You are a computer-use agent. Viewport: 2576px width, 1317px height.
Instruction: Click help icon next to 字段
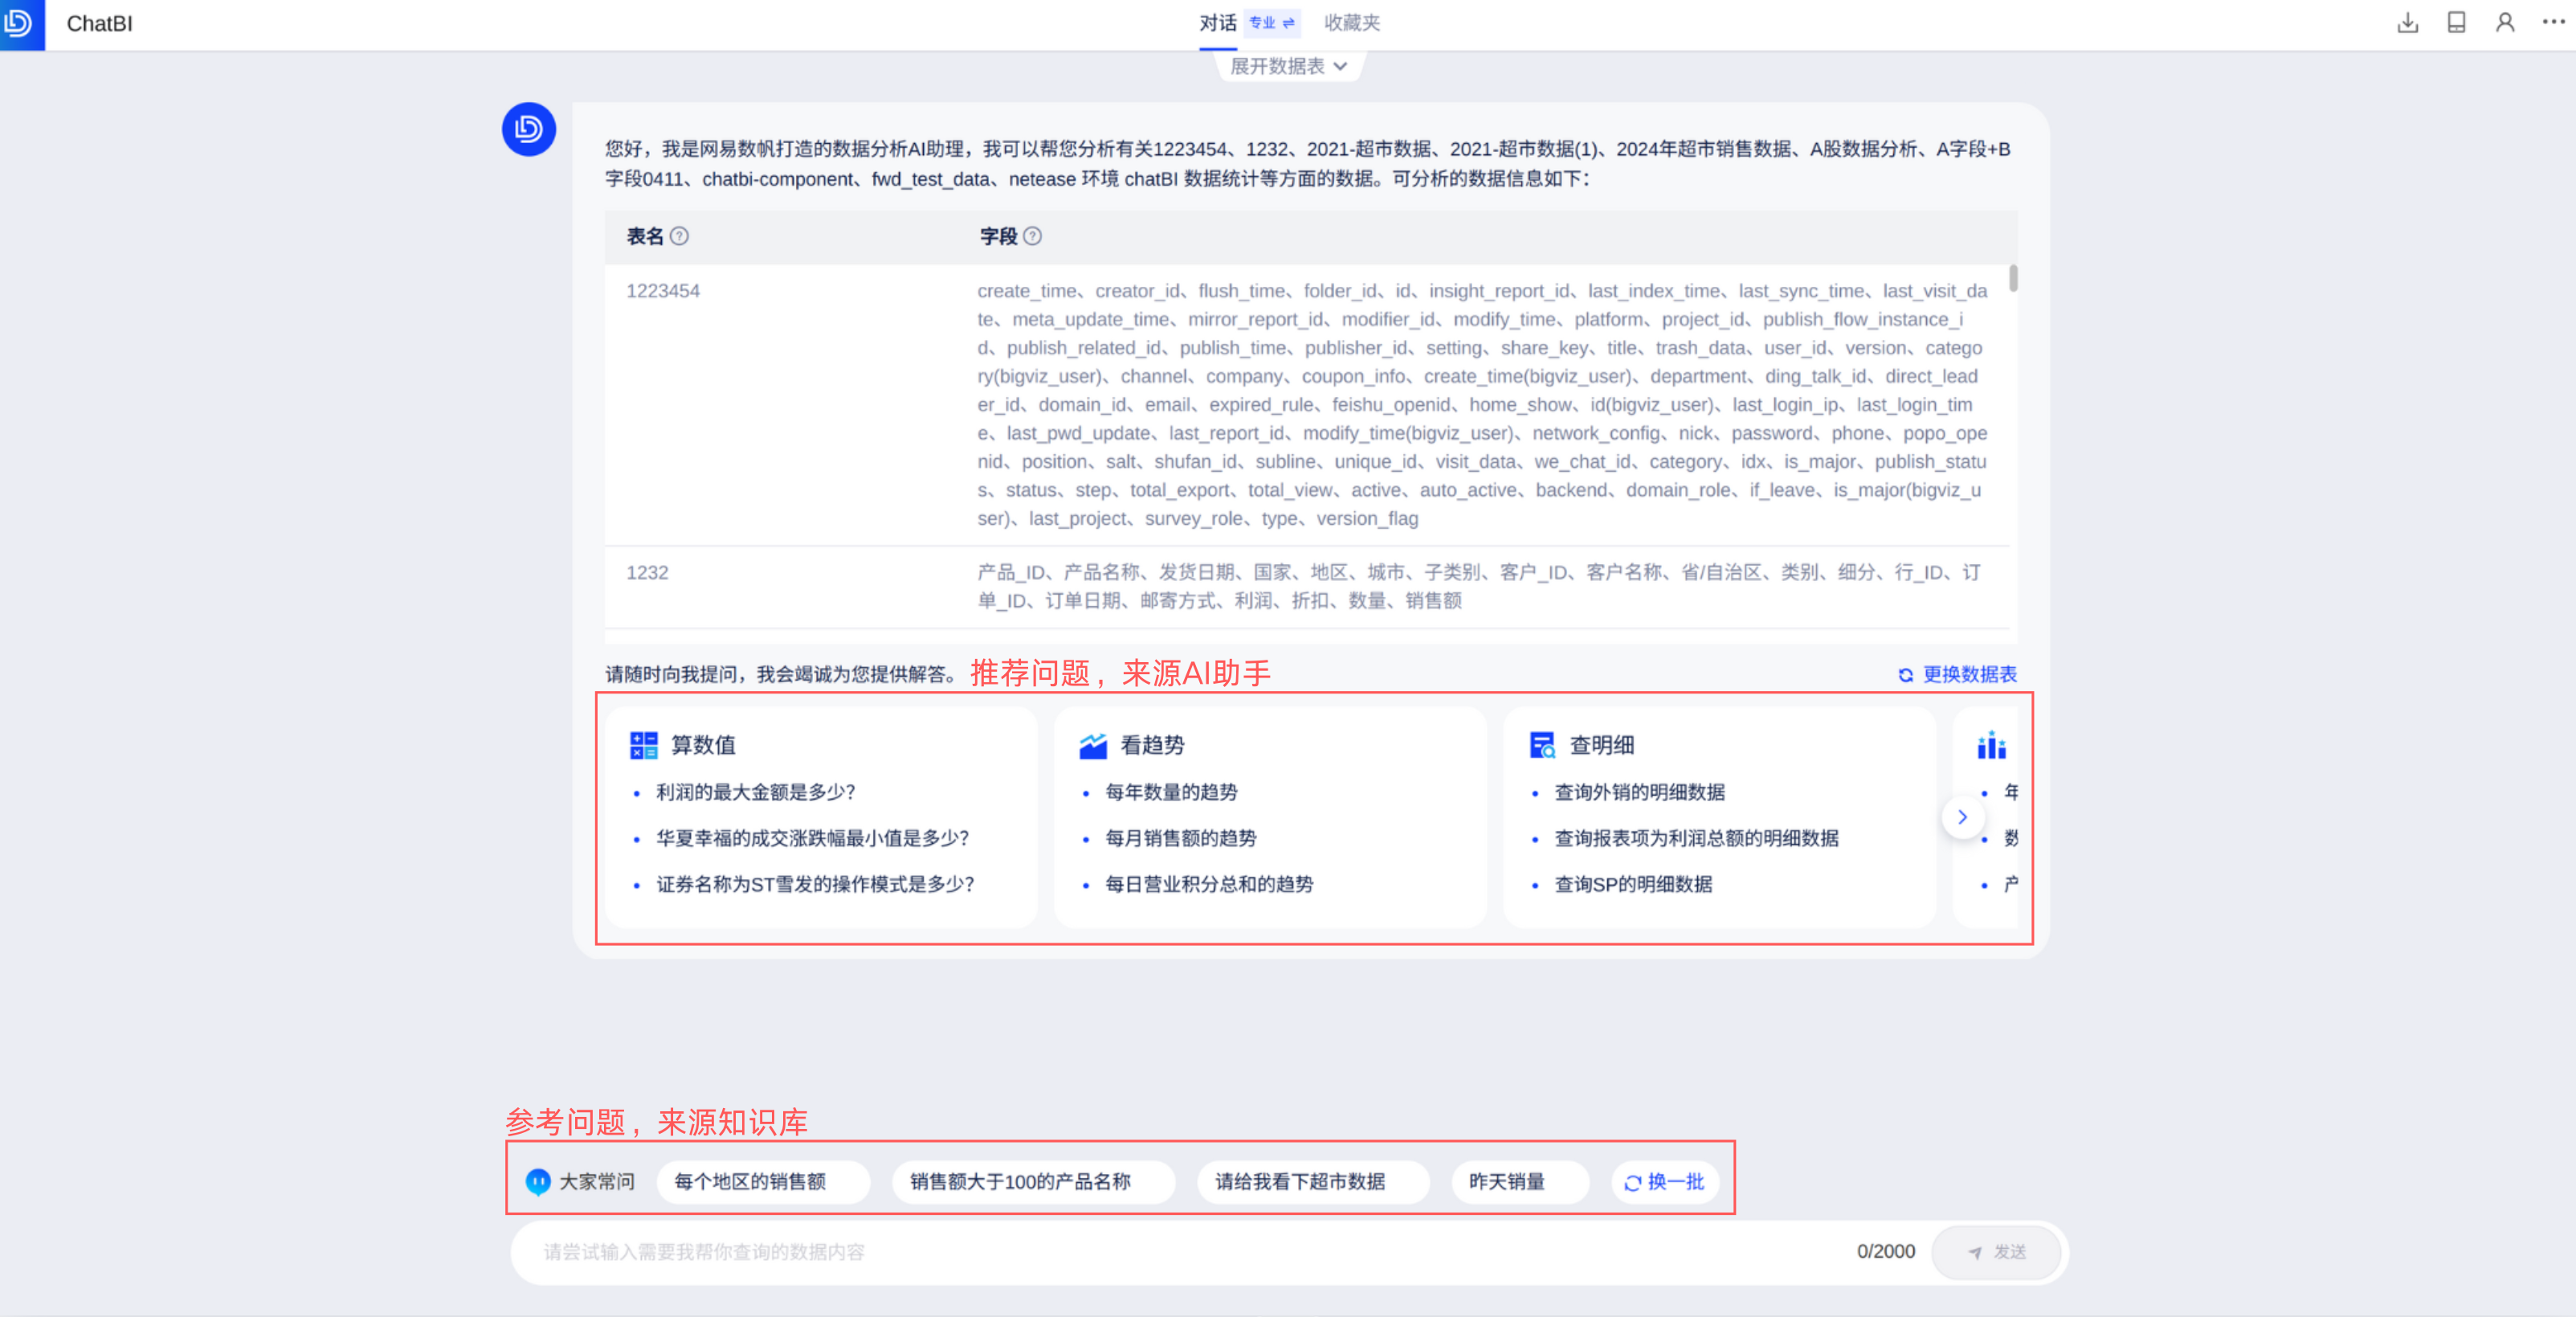(x=1033, y=236)
